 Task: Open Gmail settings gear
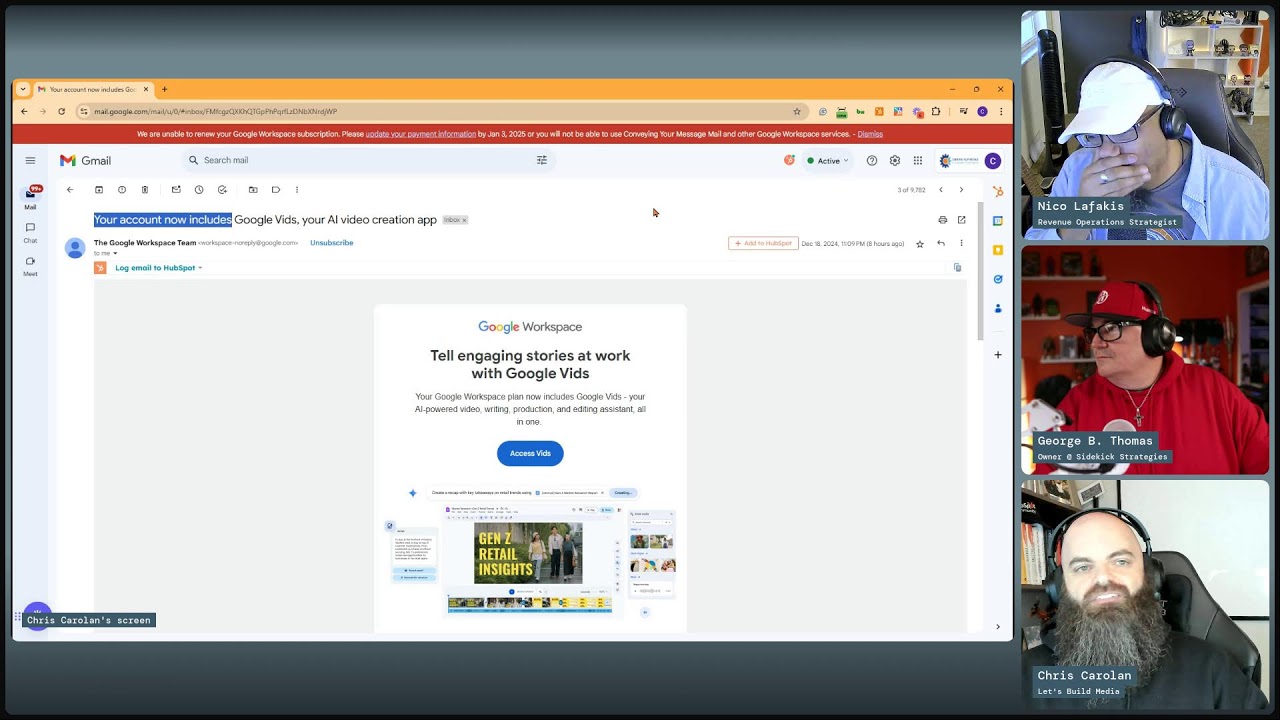[895, 160]
